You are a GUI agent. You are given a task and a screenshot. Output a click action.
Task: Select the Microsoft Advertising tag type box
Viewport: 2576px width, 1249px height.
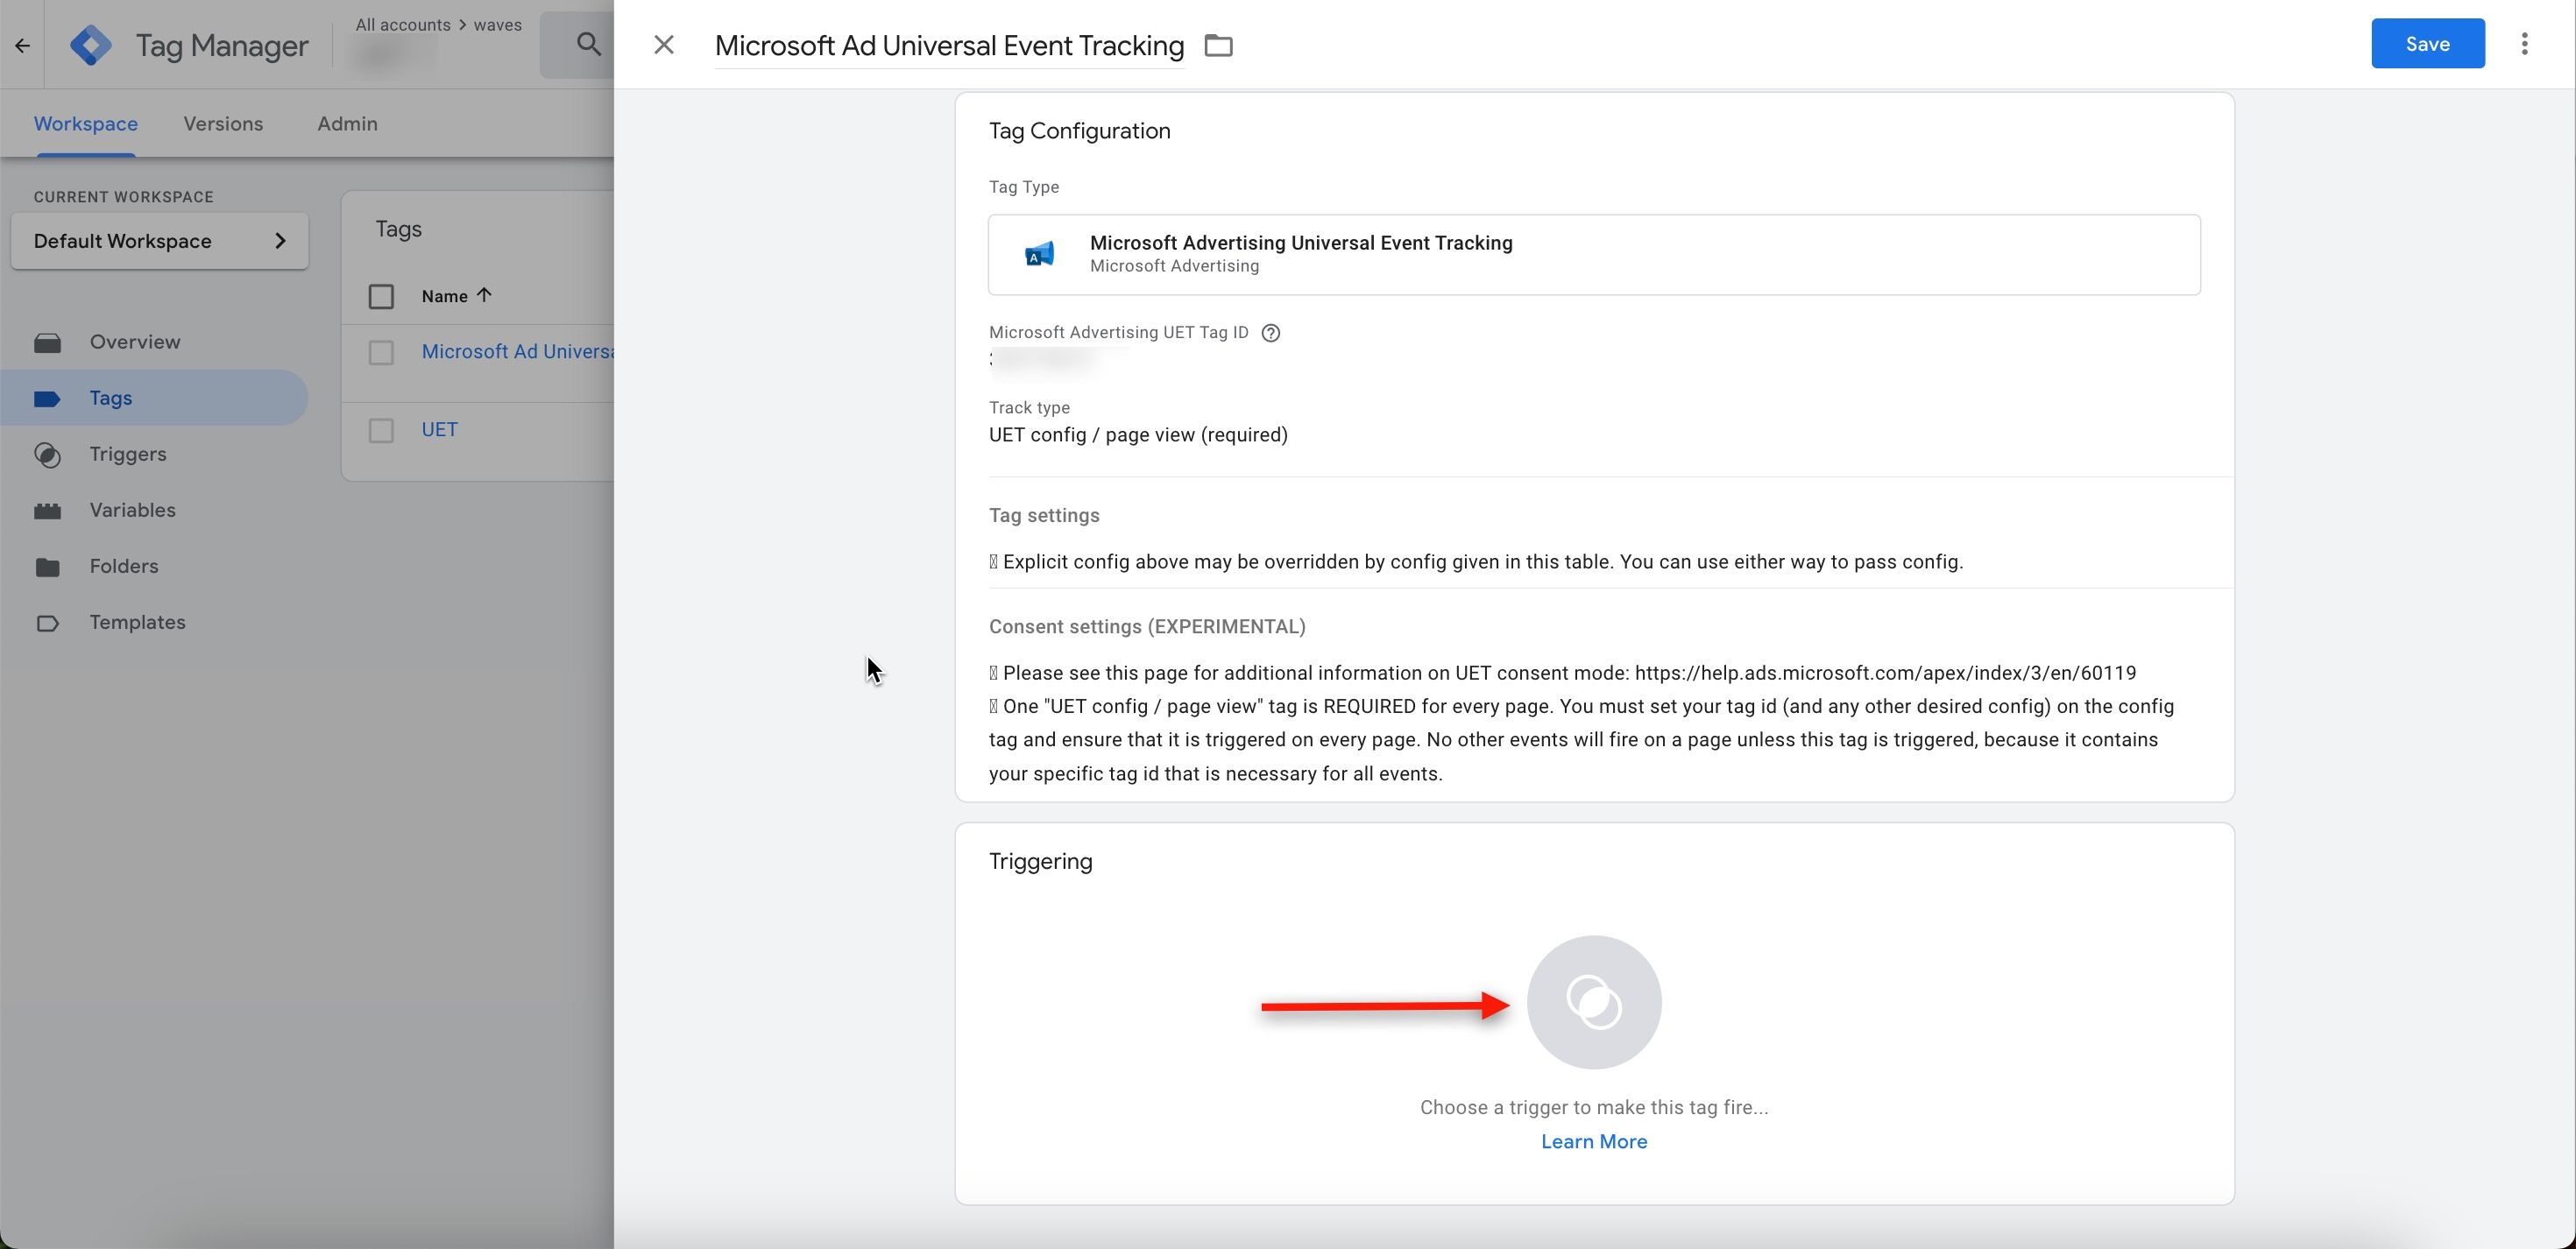[1594, 254]
